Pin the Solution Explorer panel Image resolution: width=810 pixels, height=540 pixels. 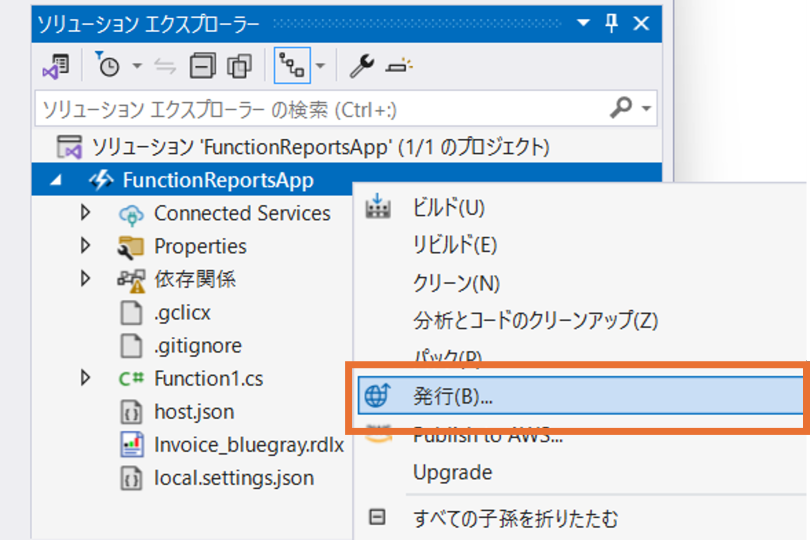tap(612, 23)
